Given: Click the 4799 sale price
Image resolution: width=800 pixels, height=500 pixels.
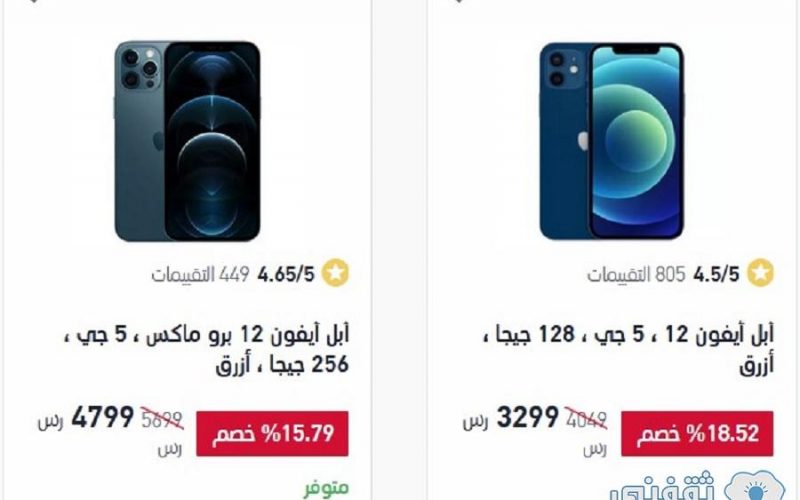Looking at the screenshot, I should pos(103,417).
